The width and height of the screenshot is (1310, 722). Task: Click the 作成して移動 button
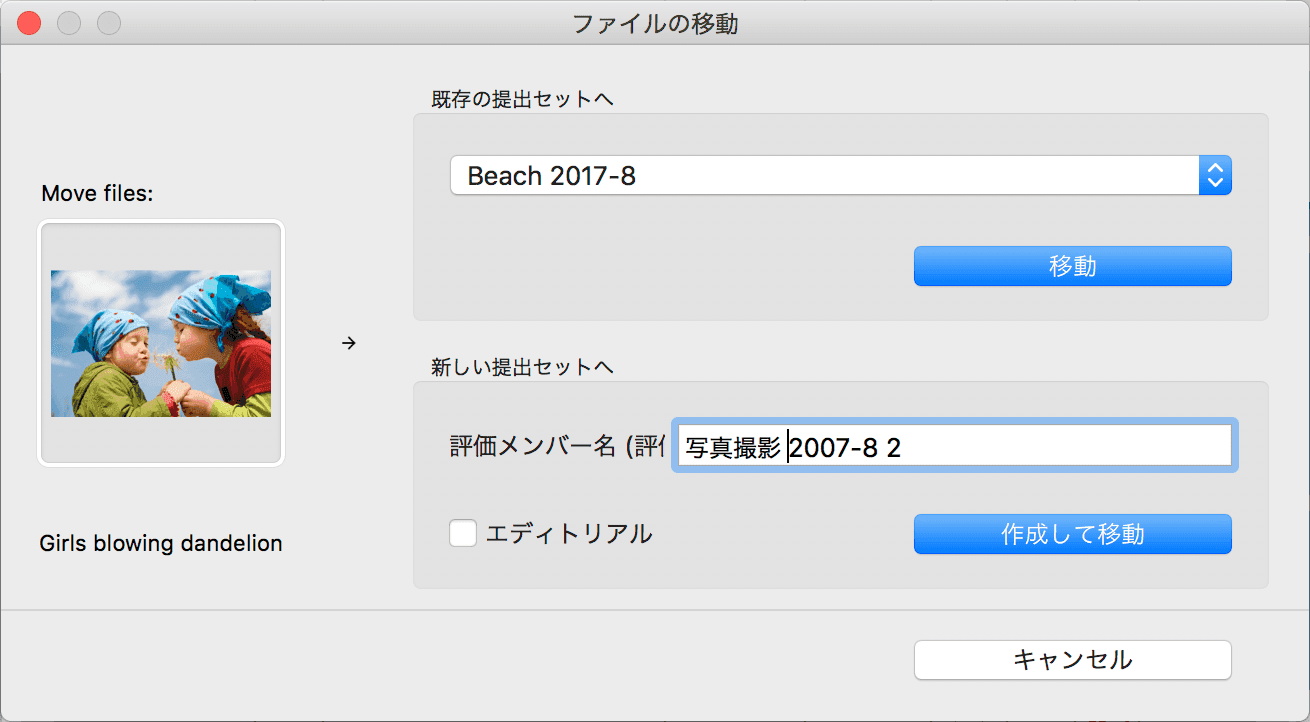[x=1073, y=534]
